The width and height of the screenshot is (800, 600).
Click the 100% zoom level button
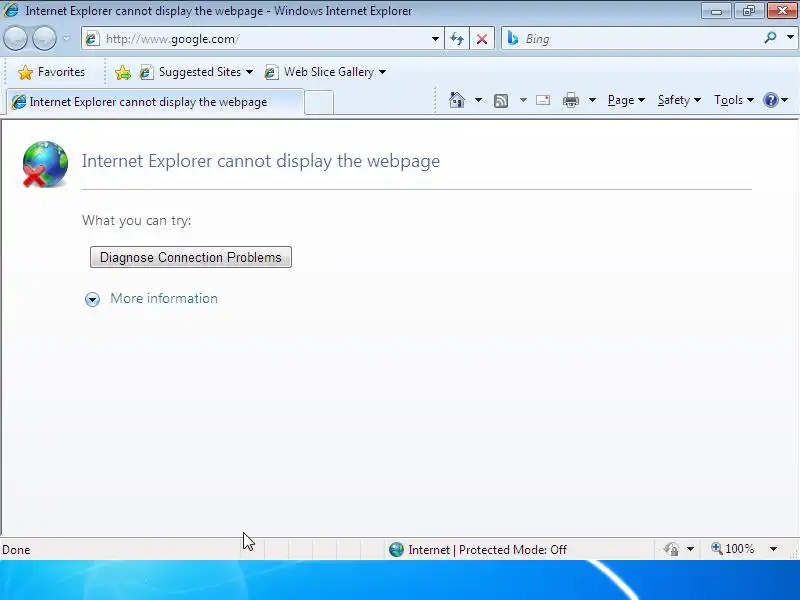tap(733, 549)
